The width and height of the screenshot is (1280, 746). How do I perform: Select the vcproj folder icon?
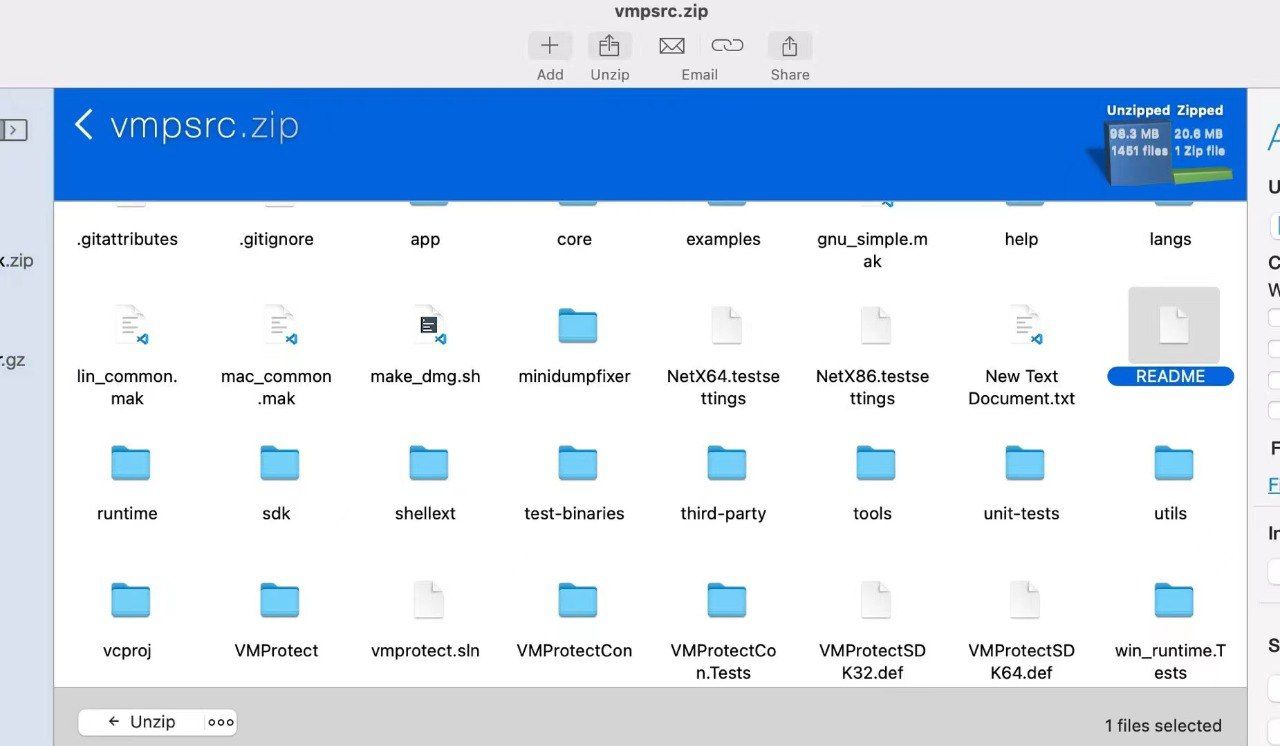[x=130, y=600]
